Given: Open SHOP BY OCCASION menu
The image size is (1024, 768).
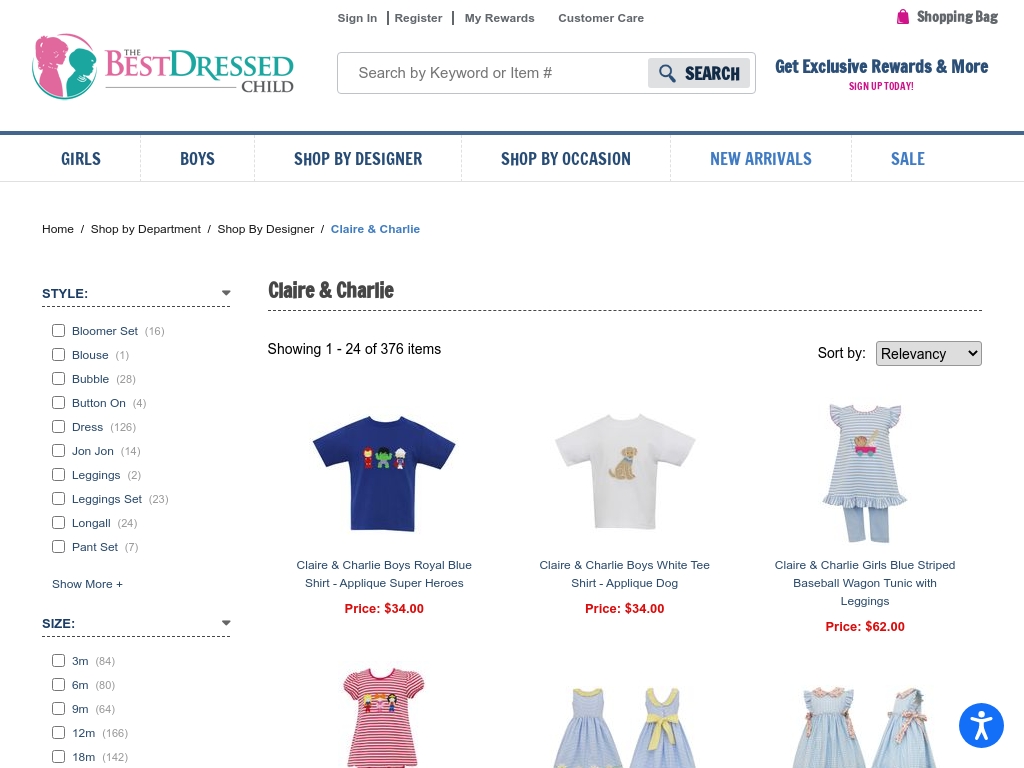Looking at the screenshot, I should (566, 159).
